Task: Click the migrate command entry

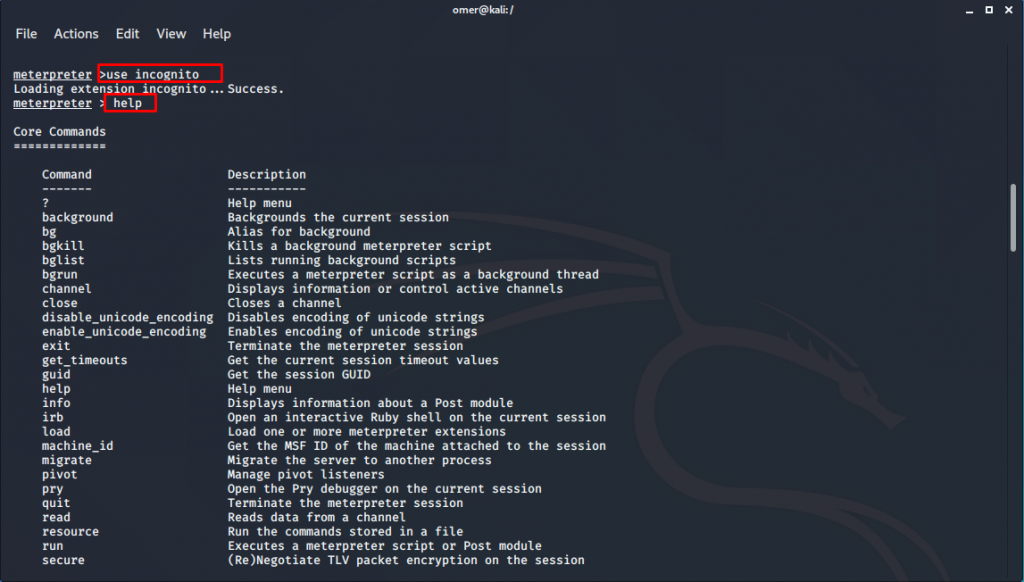Action: tap(66, 459)
